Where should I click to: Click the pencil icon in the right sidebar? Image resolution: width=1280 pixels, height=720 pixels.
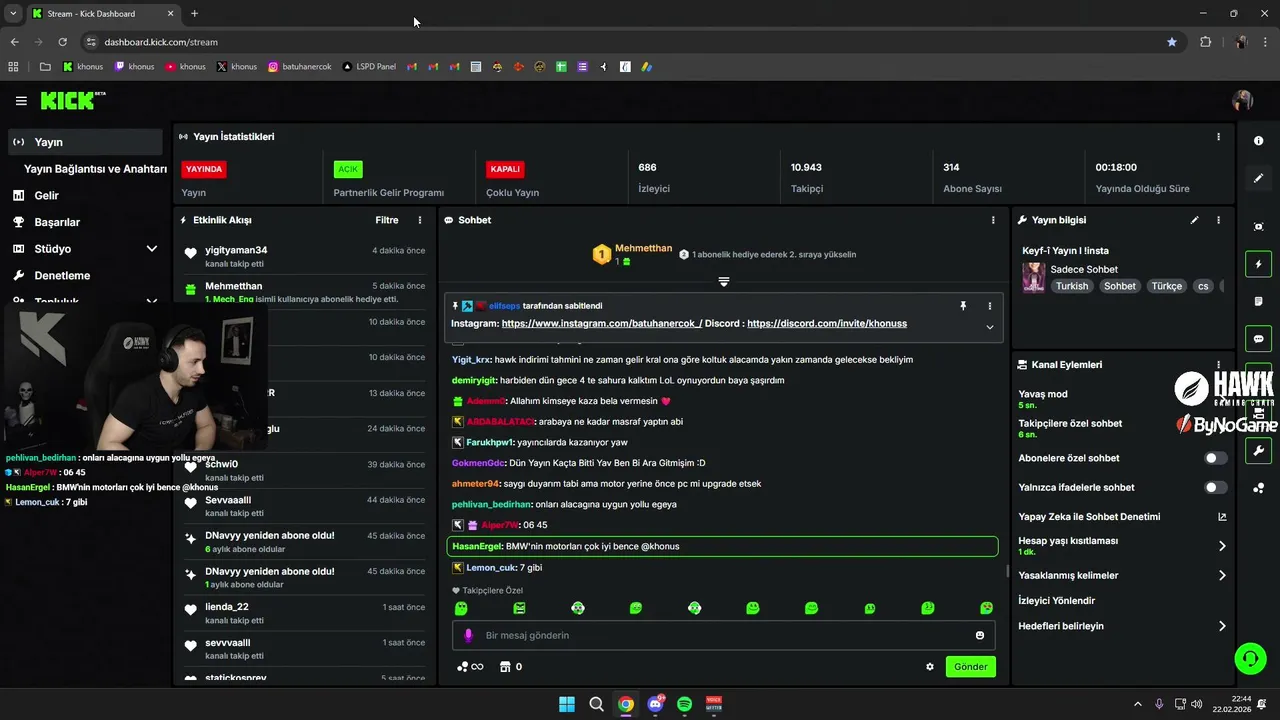(1258, 178)
